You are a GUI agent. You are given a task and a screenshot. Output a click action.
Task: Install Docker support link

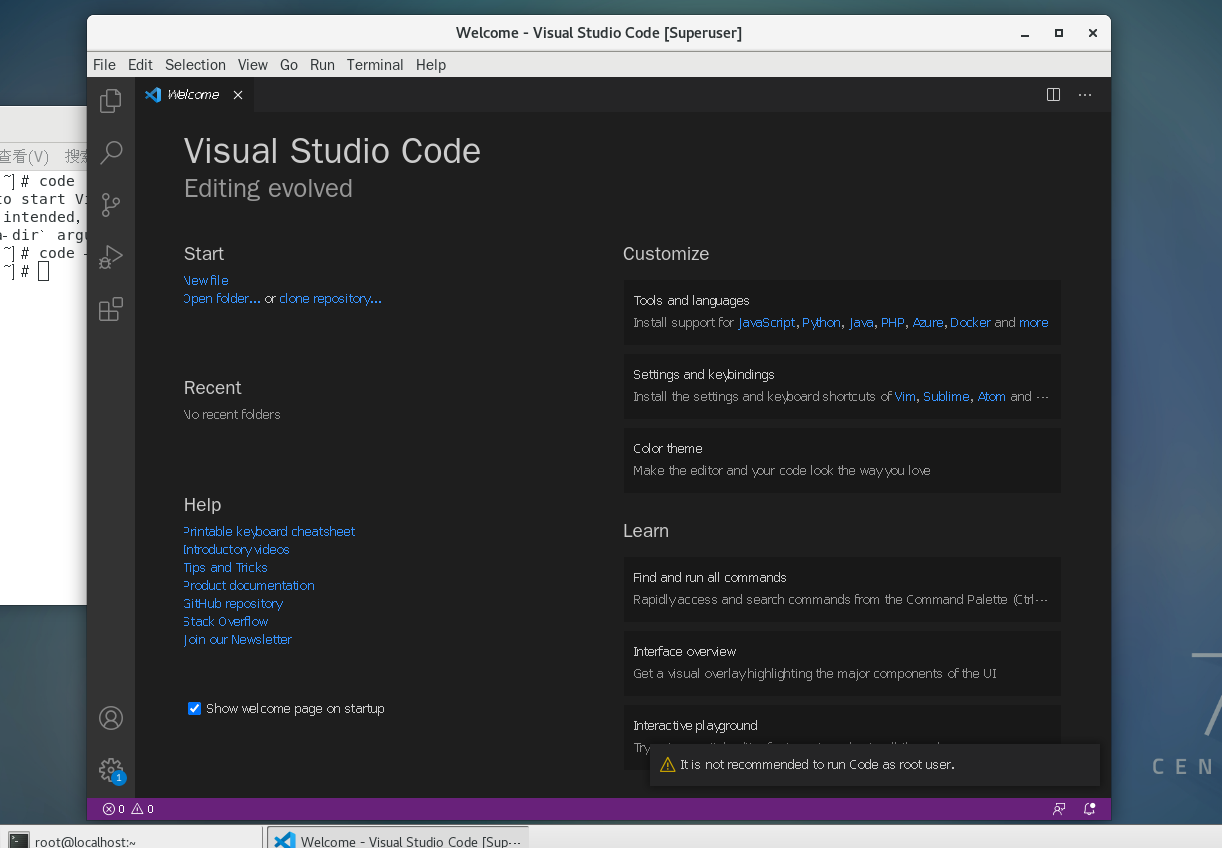click(970, 323)
